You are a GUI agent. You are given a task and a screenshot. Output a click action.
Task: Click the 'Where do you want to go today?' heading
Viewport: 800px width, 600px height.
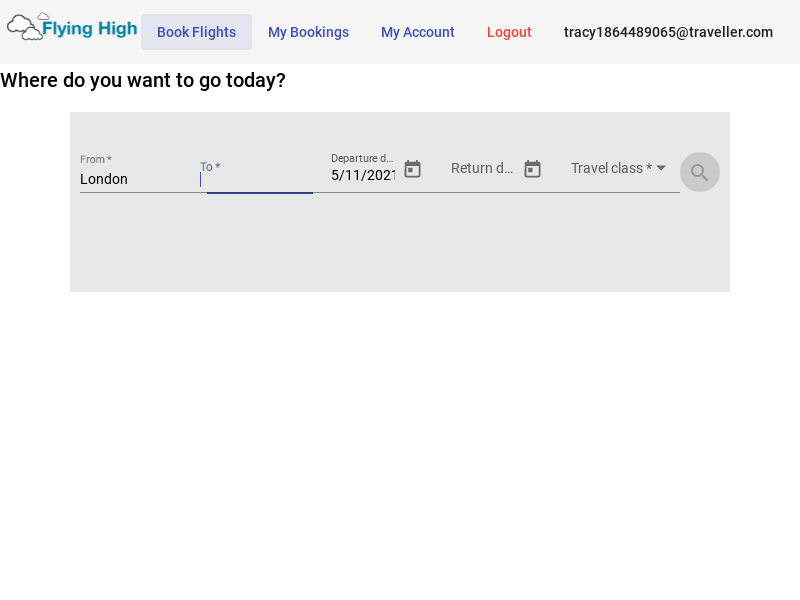[x=143, y=80]
